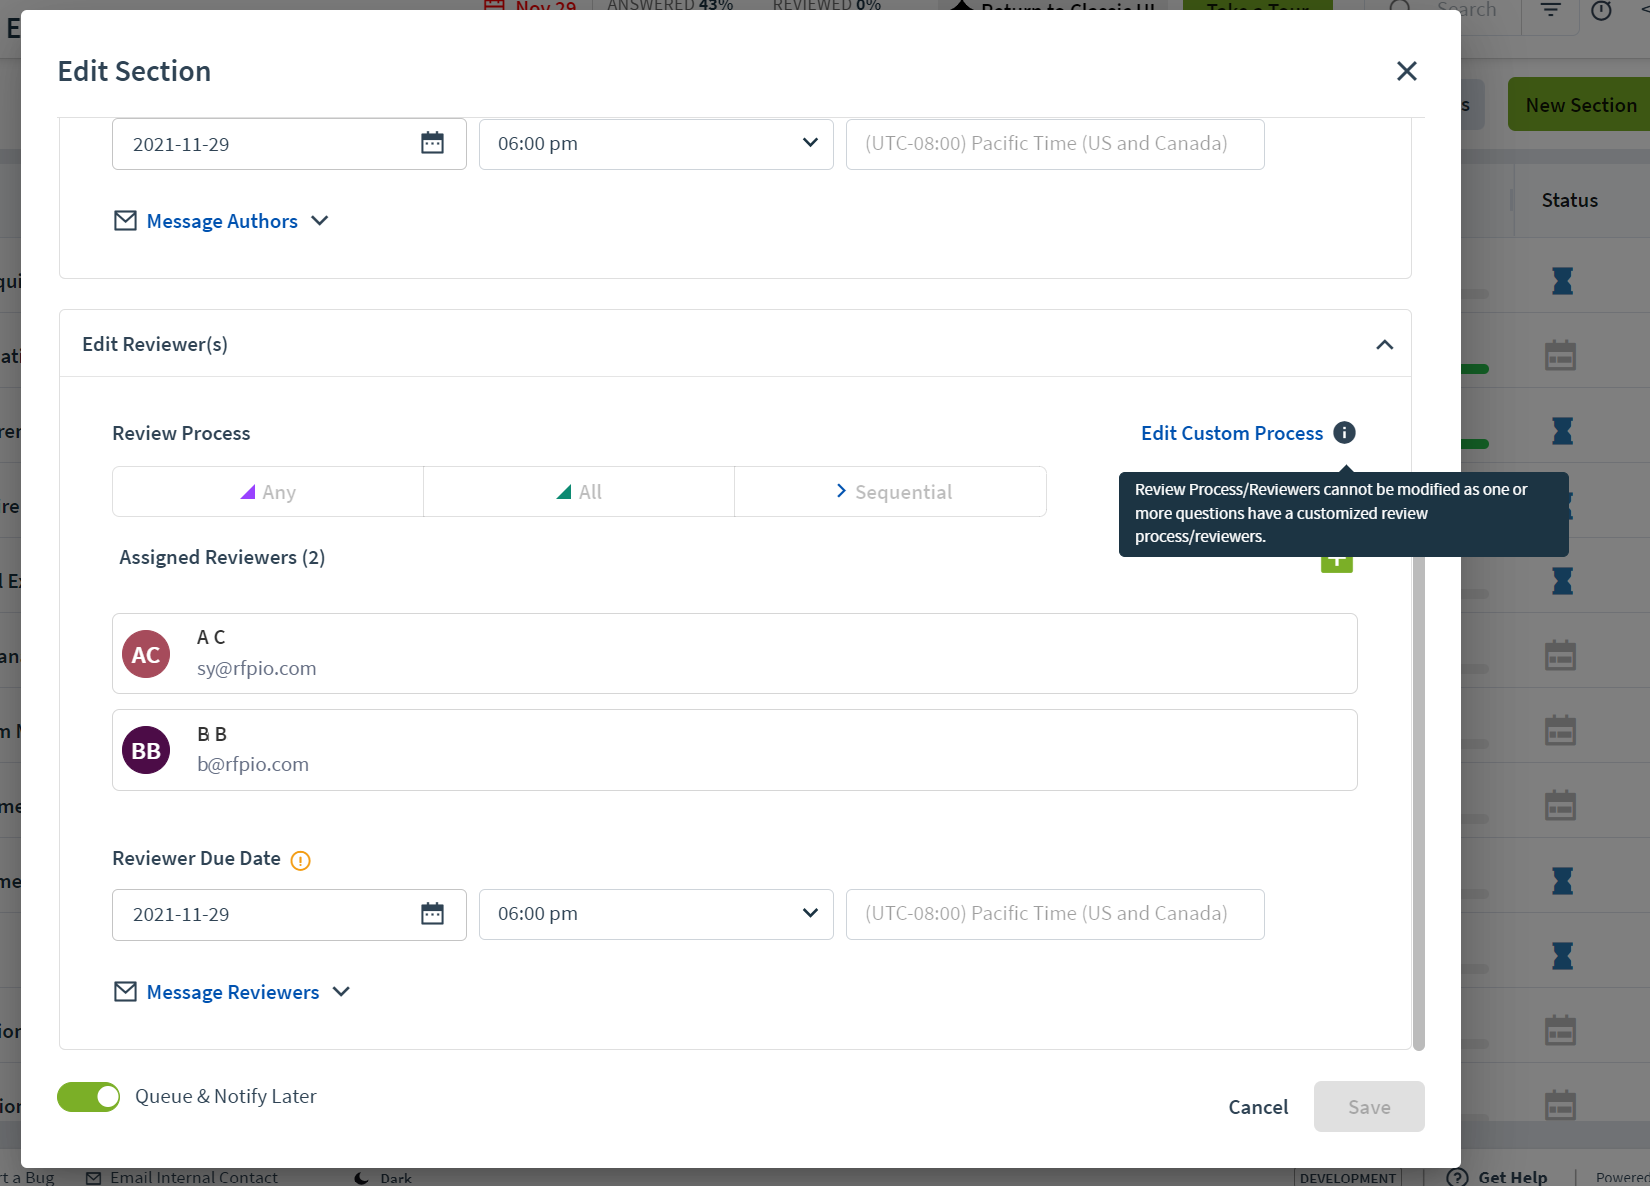Expand the Message Reviewers chevron
Image resolution: width=1650 pixels, height=1186 pixels.
(341, 992)
